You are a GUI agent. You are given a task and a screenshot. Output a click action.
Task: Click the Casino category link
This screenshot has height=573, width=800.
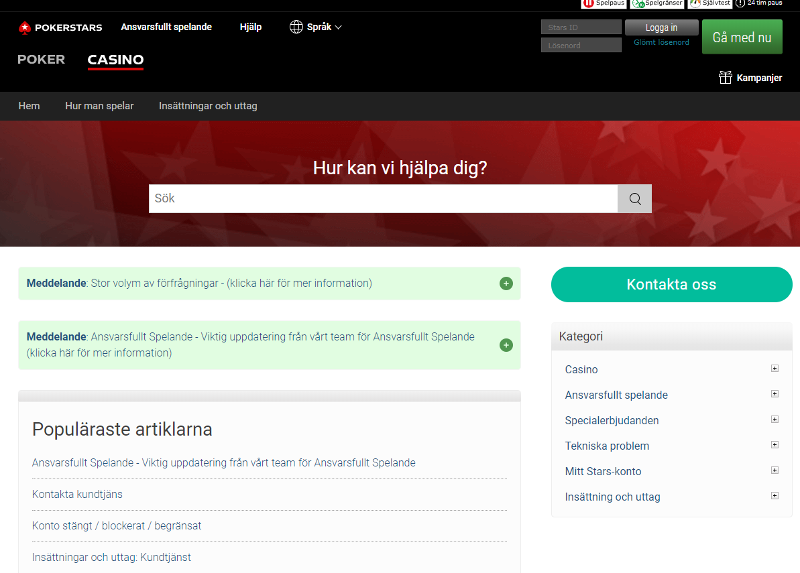[581, 369]
